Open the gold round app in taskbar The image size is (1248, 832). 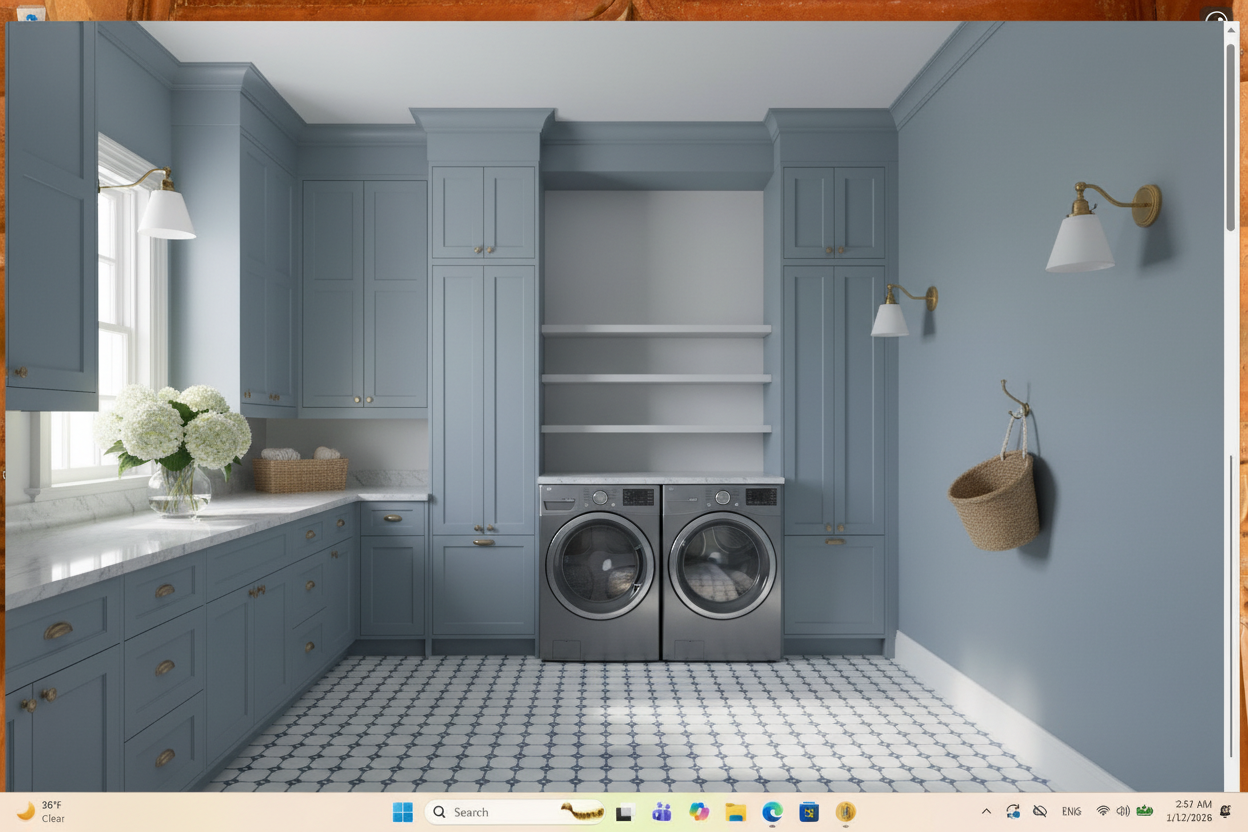pyautogui.click(x=846, y=812)
